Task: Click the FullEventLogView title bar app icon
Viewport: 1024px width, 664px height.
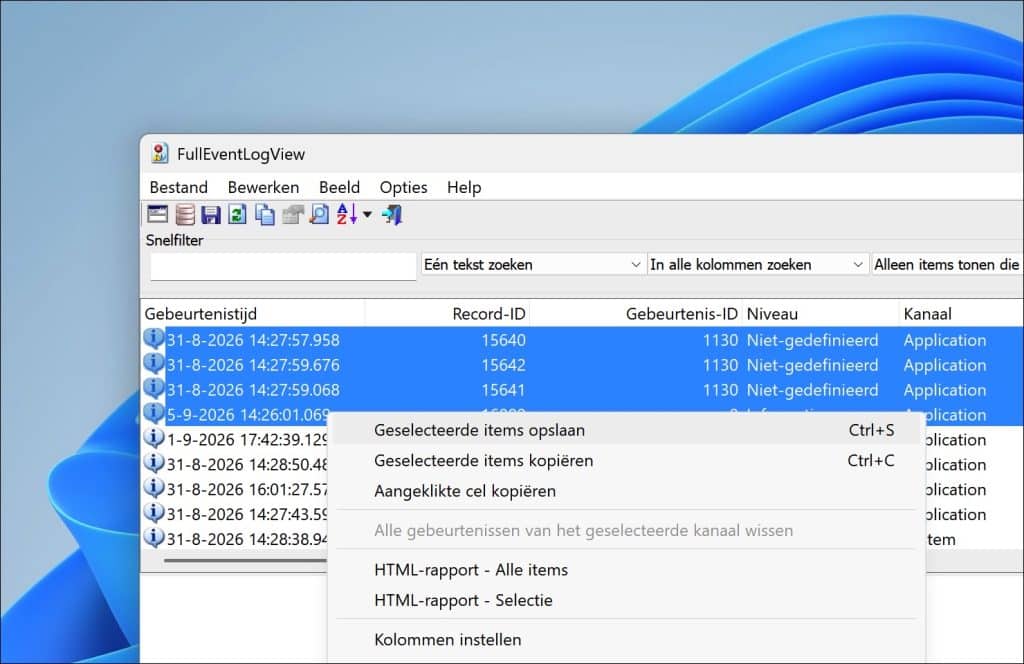Action: click(159, 153)
